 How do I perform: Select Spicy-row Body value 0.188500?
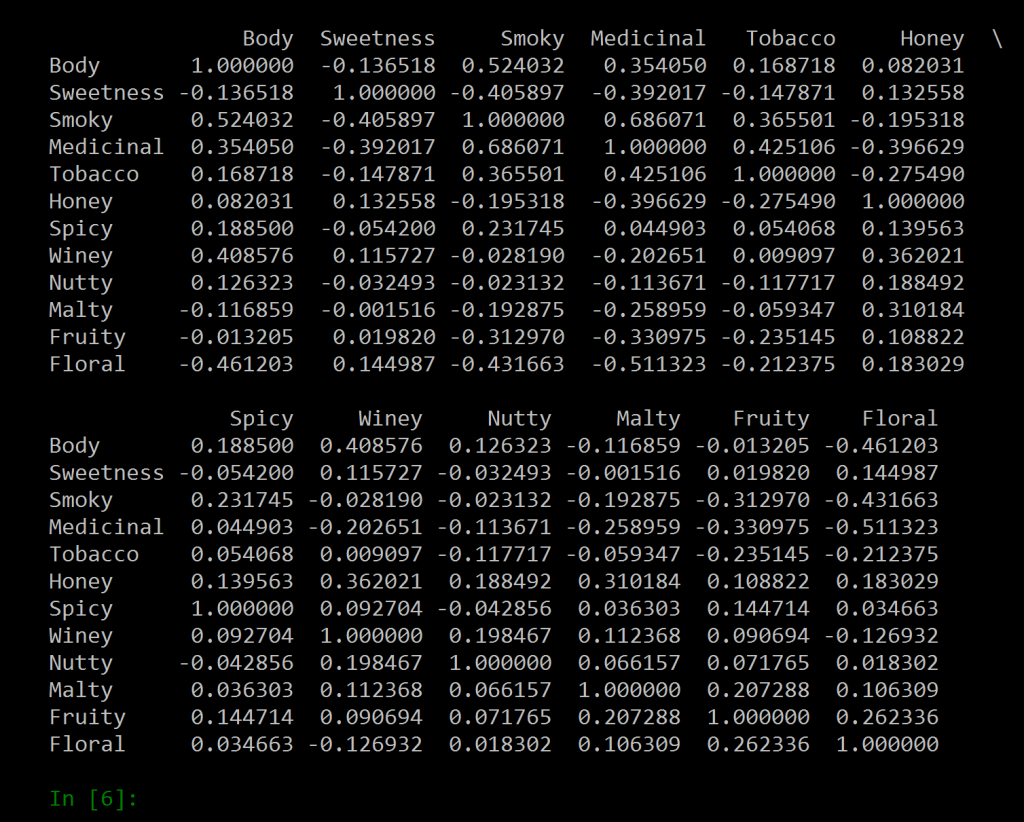[242, 229]
